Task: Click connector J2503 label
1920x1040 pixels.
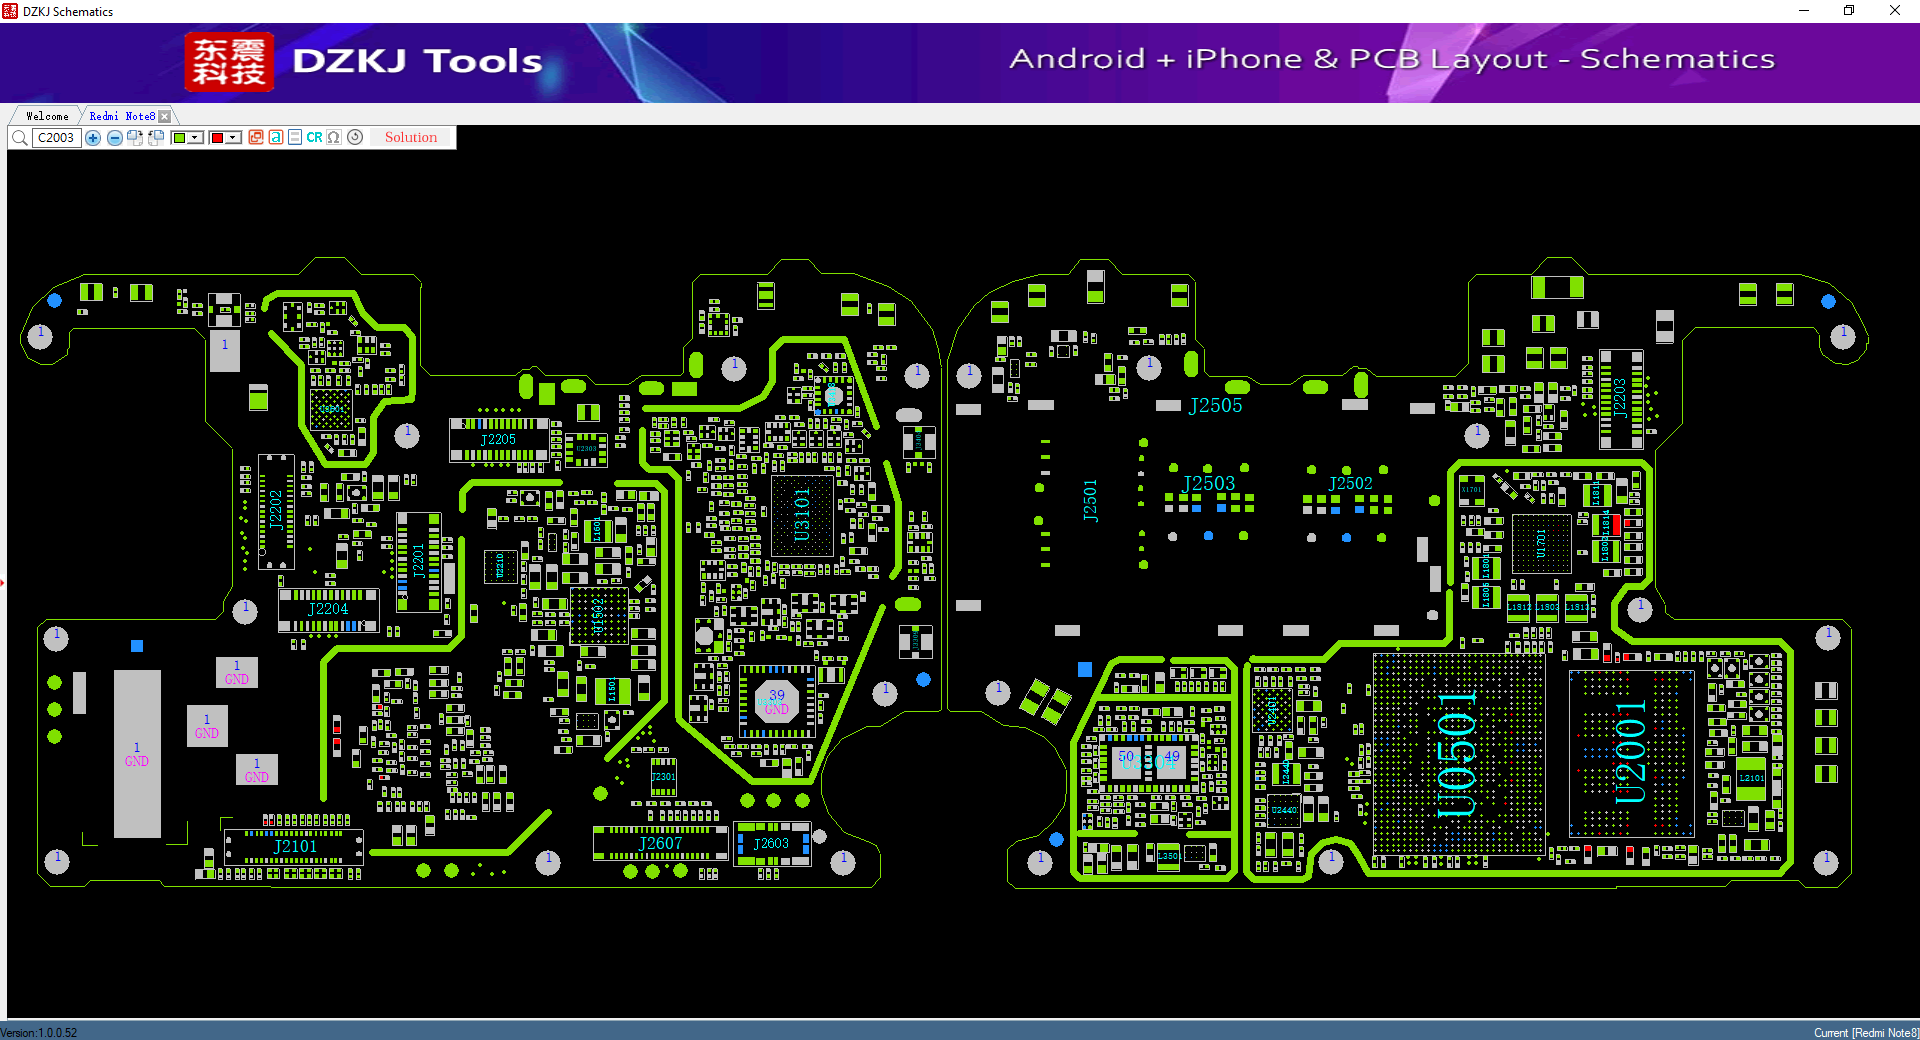Action: [1209, 483]
